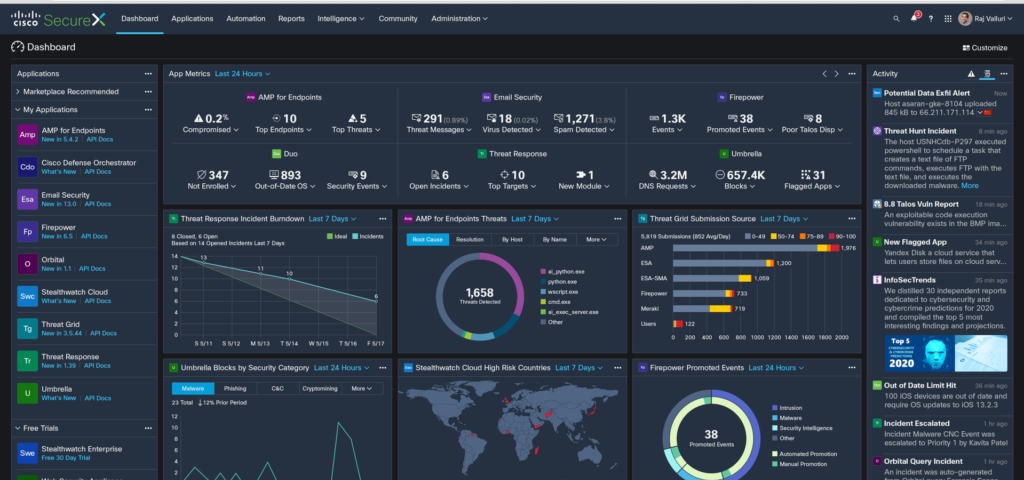
Task: Show Activity alerts triangle filter icon
Action: pos(971,74)
